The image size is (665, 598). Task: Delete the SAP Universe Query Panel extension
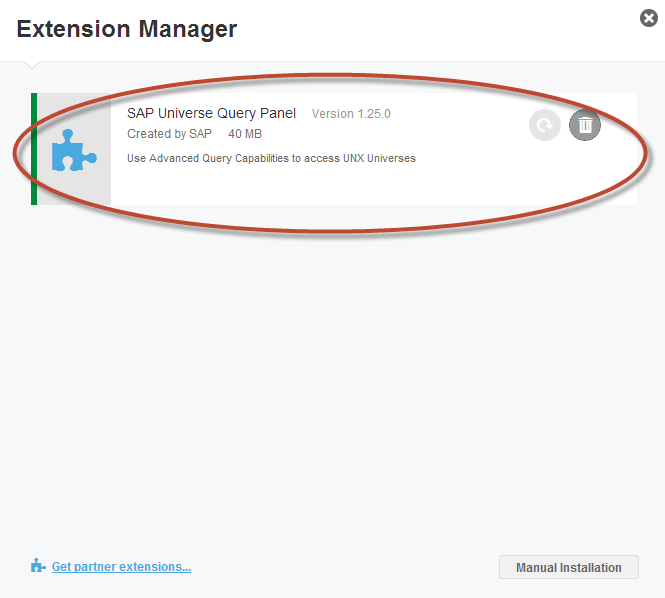[x=585, y=125]
